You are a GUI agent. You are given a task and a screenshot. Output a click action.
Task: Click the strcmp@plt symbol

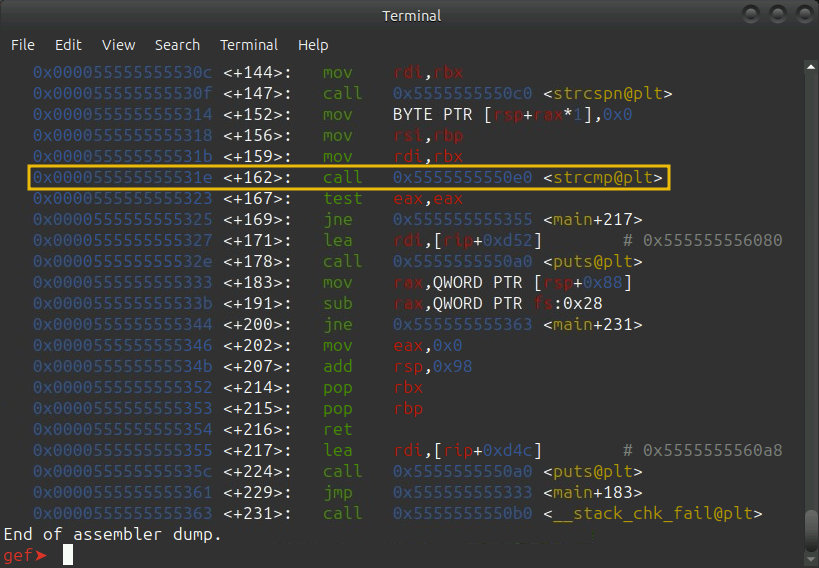(x=603, y=177)
